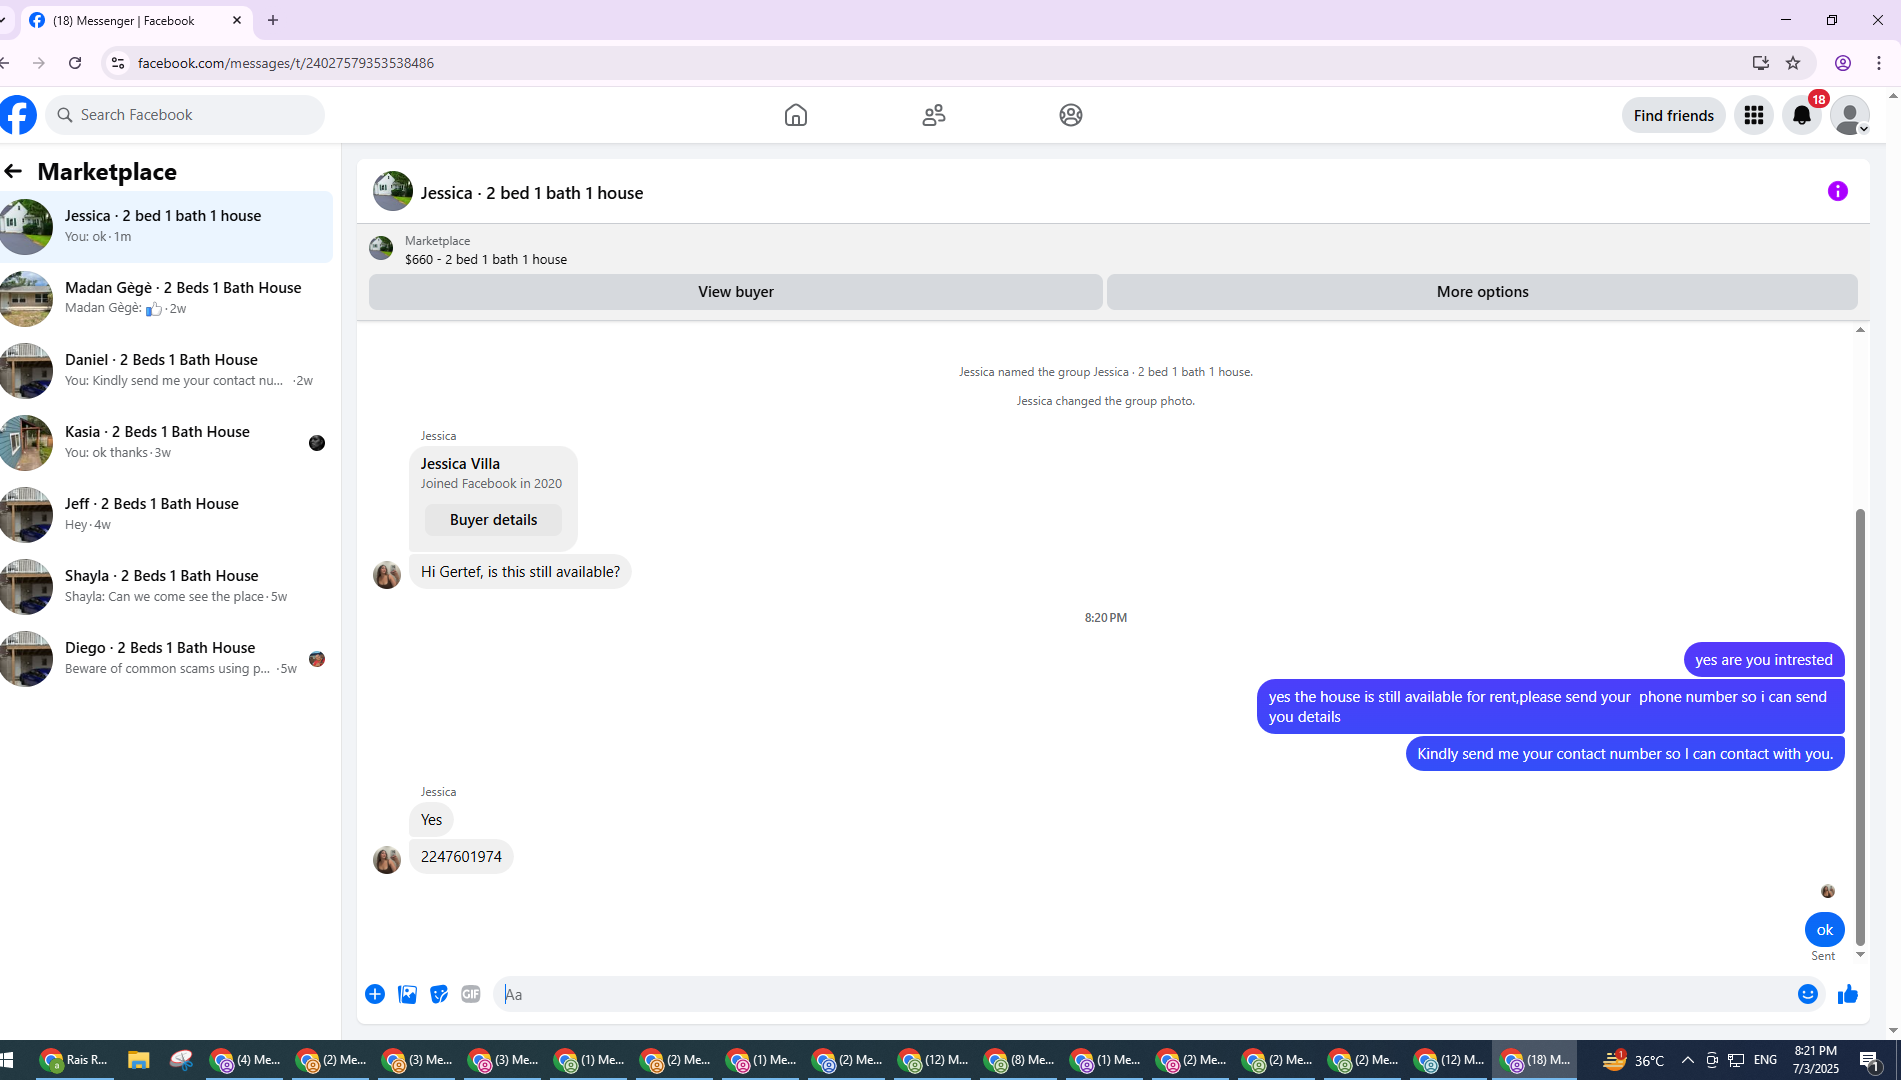Open File Explorer from taskbar

pos(138,1060)
